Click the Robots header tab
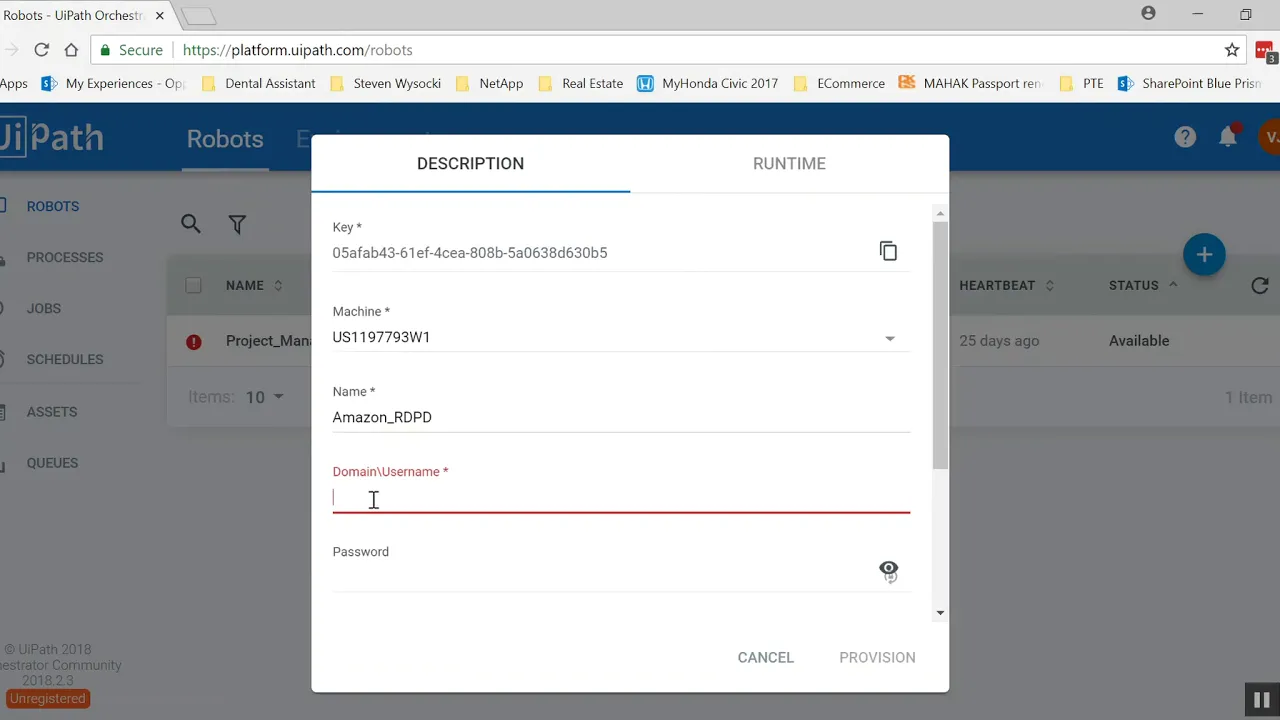Screen dimensions: 1280x720 (x=225, y=139)
